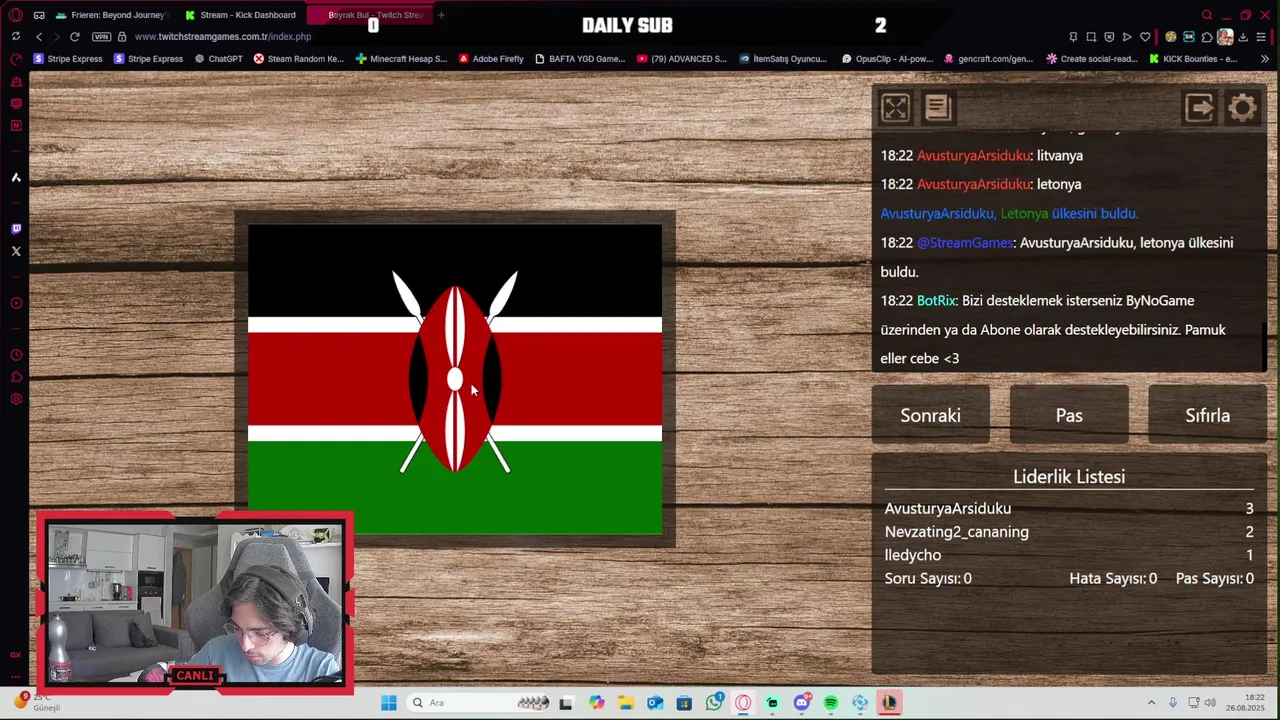Open Minecraft Hesap S... bookmark
Screen dimensions: 1280x720
click(x=402, y=59)
